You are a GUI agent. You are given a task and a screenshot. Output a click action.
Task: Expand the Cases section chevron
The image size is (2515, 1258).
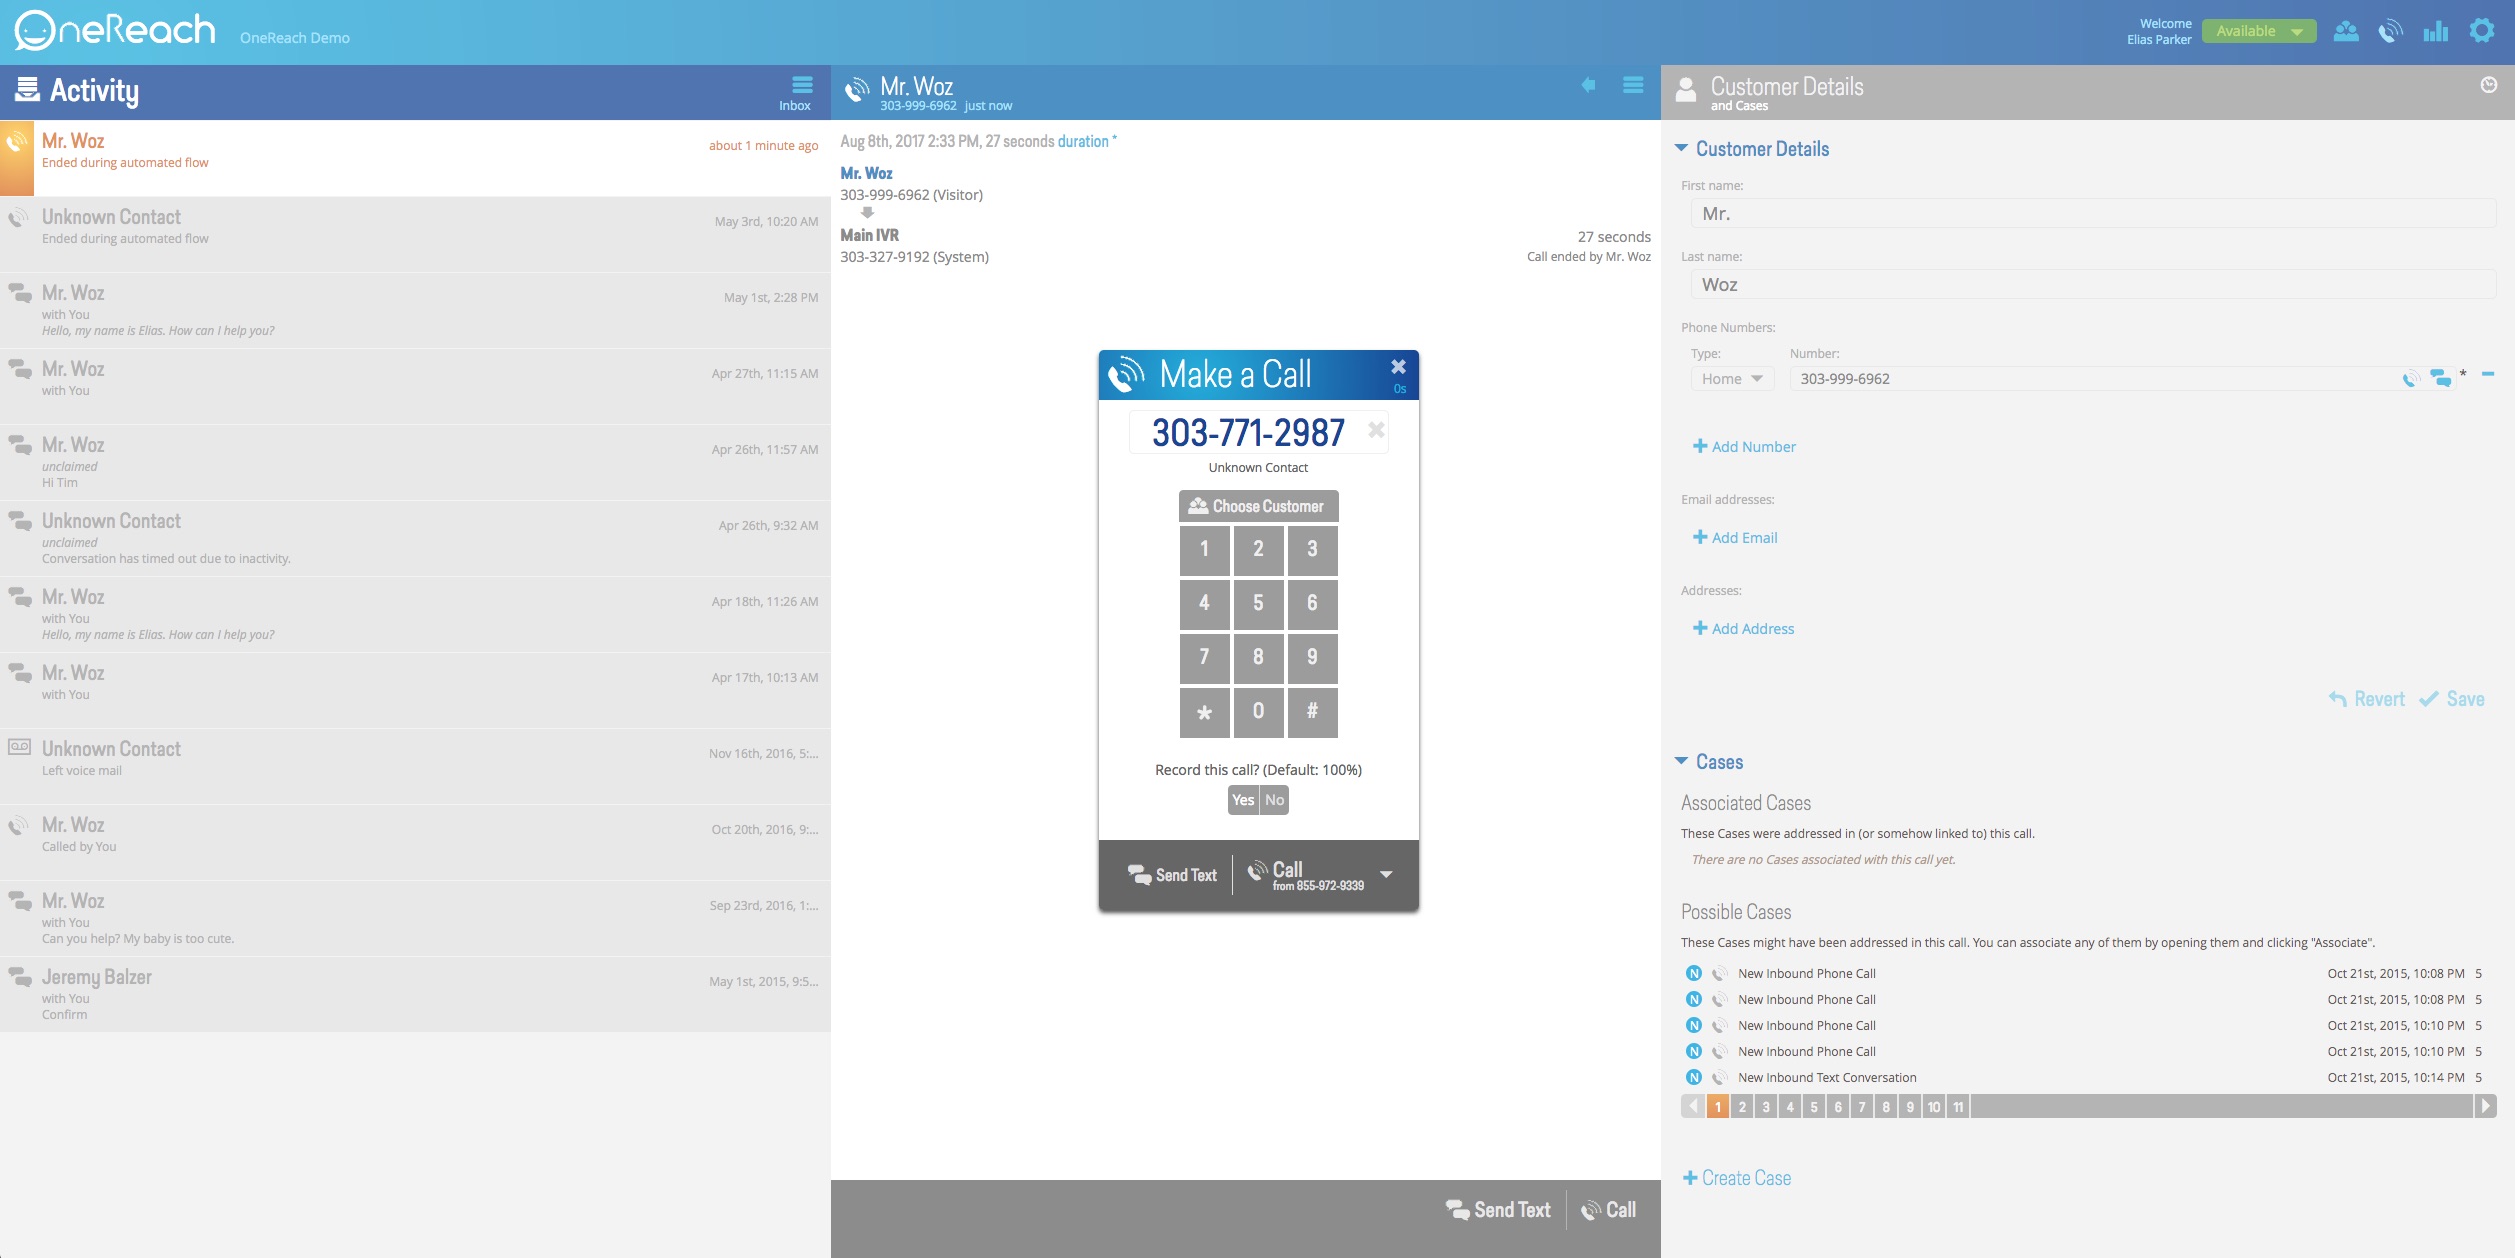pos(1684,759)
